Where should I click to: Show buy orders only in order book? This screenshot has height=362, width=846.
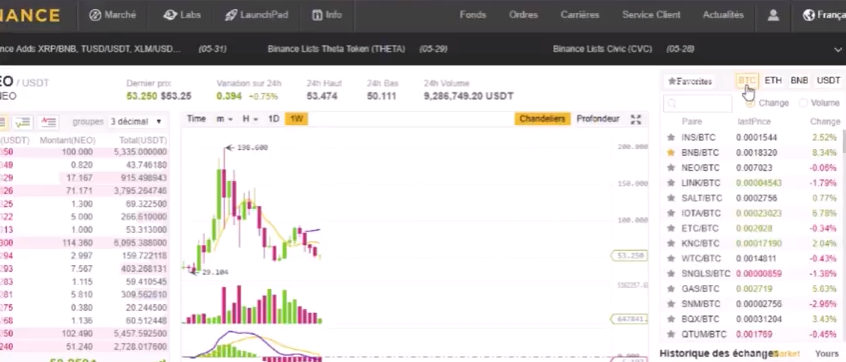23,122
